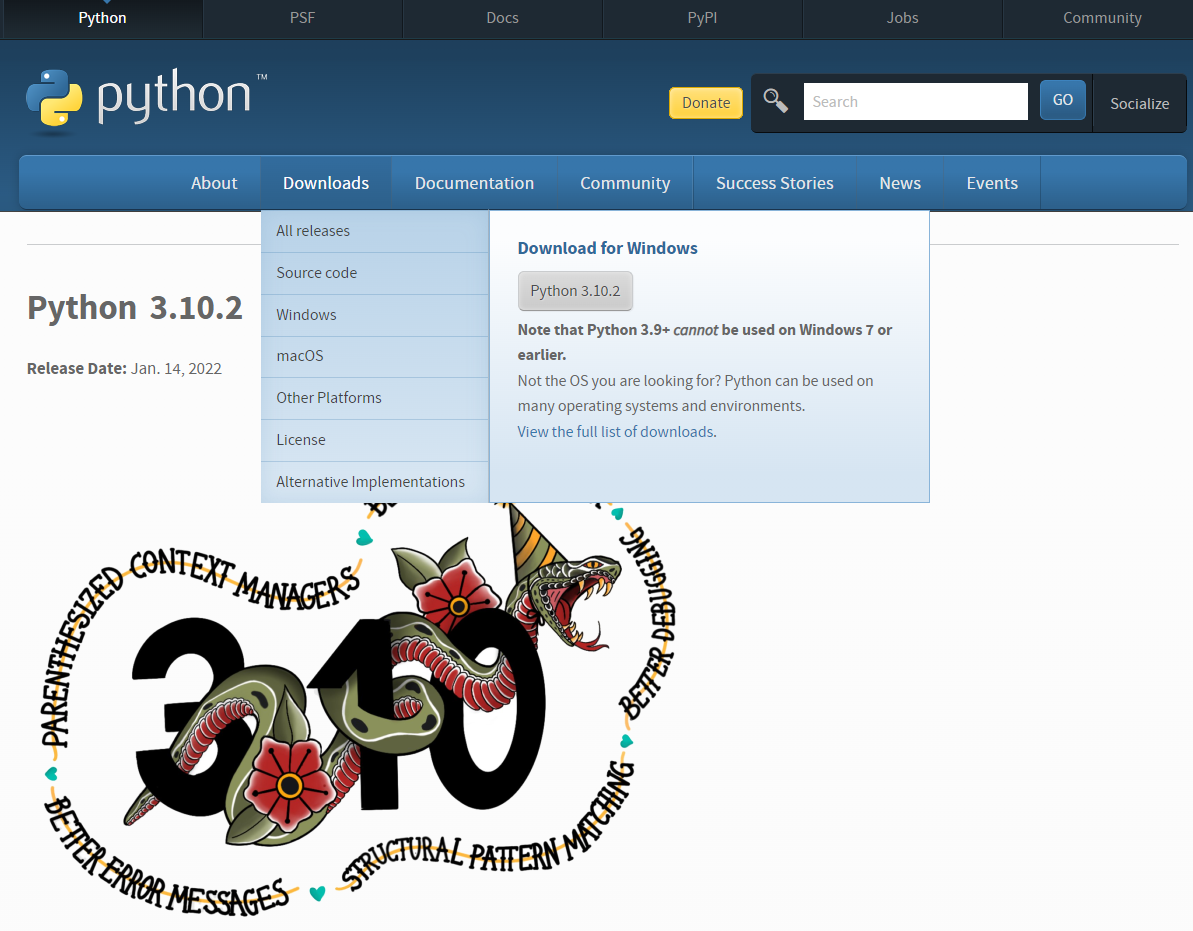Screen dimensions: 1193x931
Task: Go to the Docs top bar tab
Action: (502, 18)
